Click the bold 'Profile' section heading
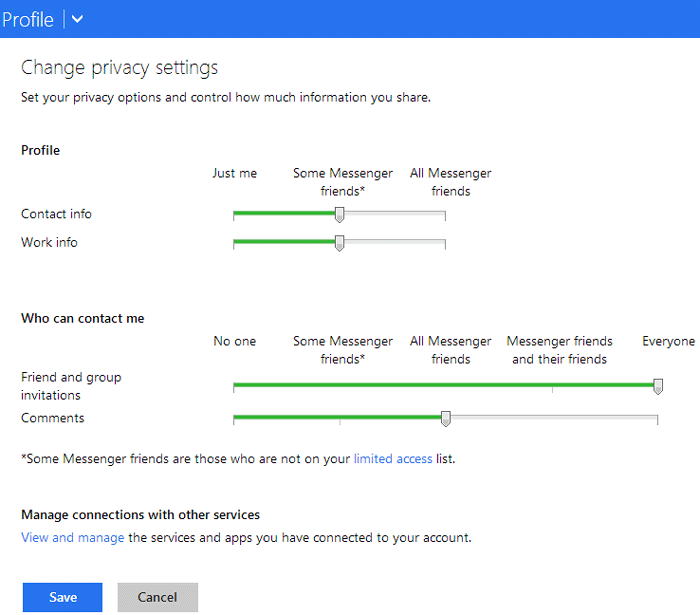This screenshot has width=700, height=615. 40,150
